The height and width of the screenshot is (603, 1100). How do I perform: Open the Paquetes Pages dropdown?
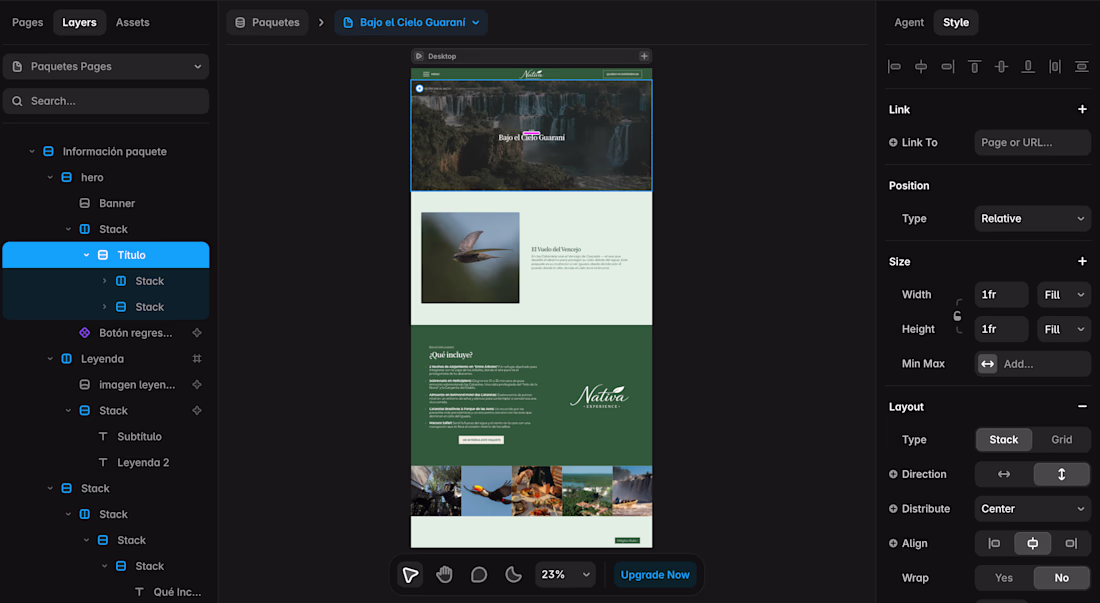[106, 67]
